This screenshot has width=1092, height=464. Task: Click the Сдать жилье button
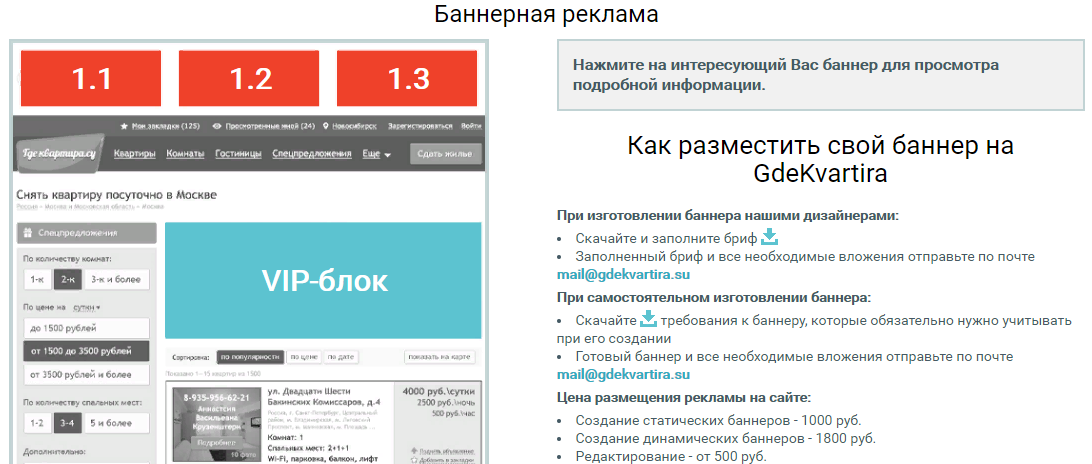point(445,154)
